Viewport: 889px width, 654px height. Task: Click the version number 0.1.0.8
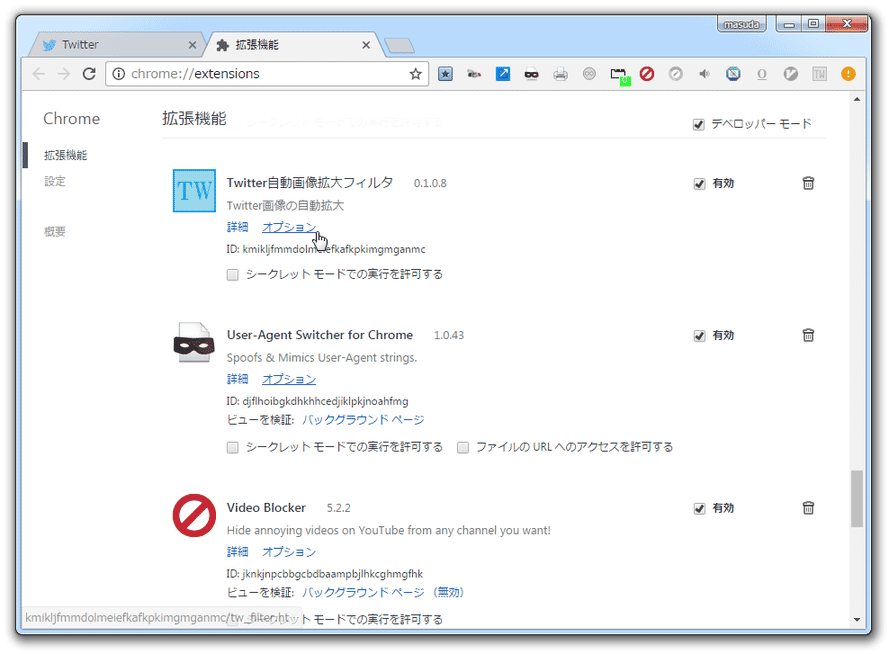[x=430, y=184]
